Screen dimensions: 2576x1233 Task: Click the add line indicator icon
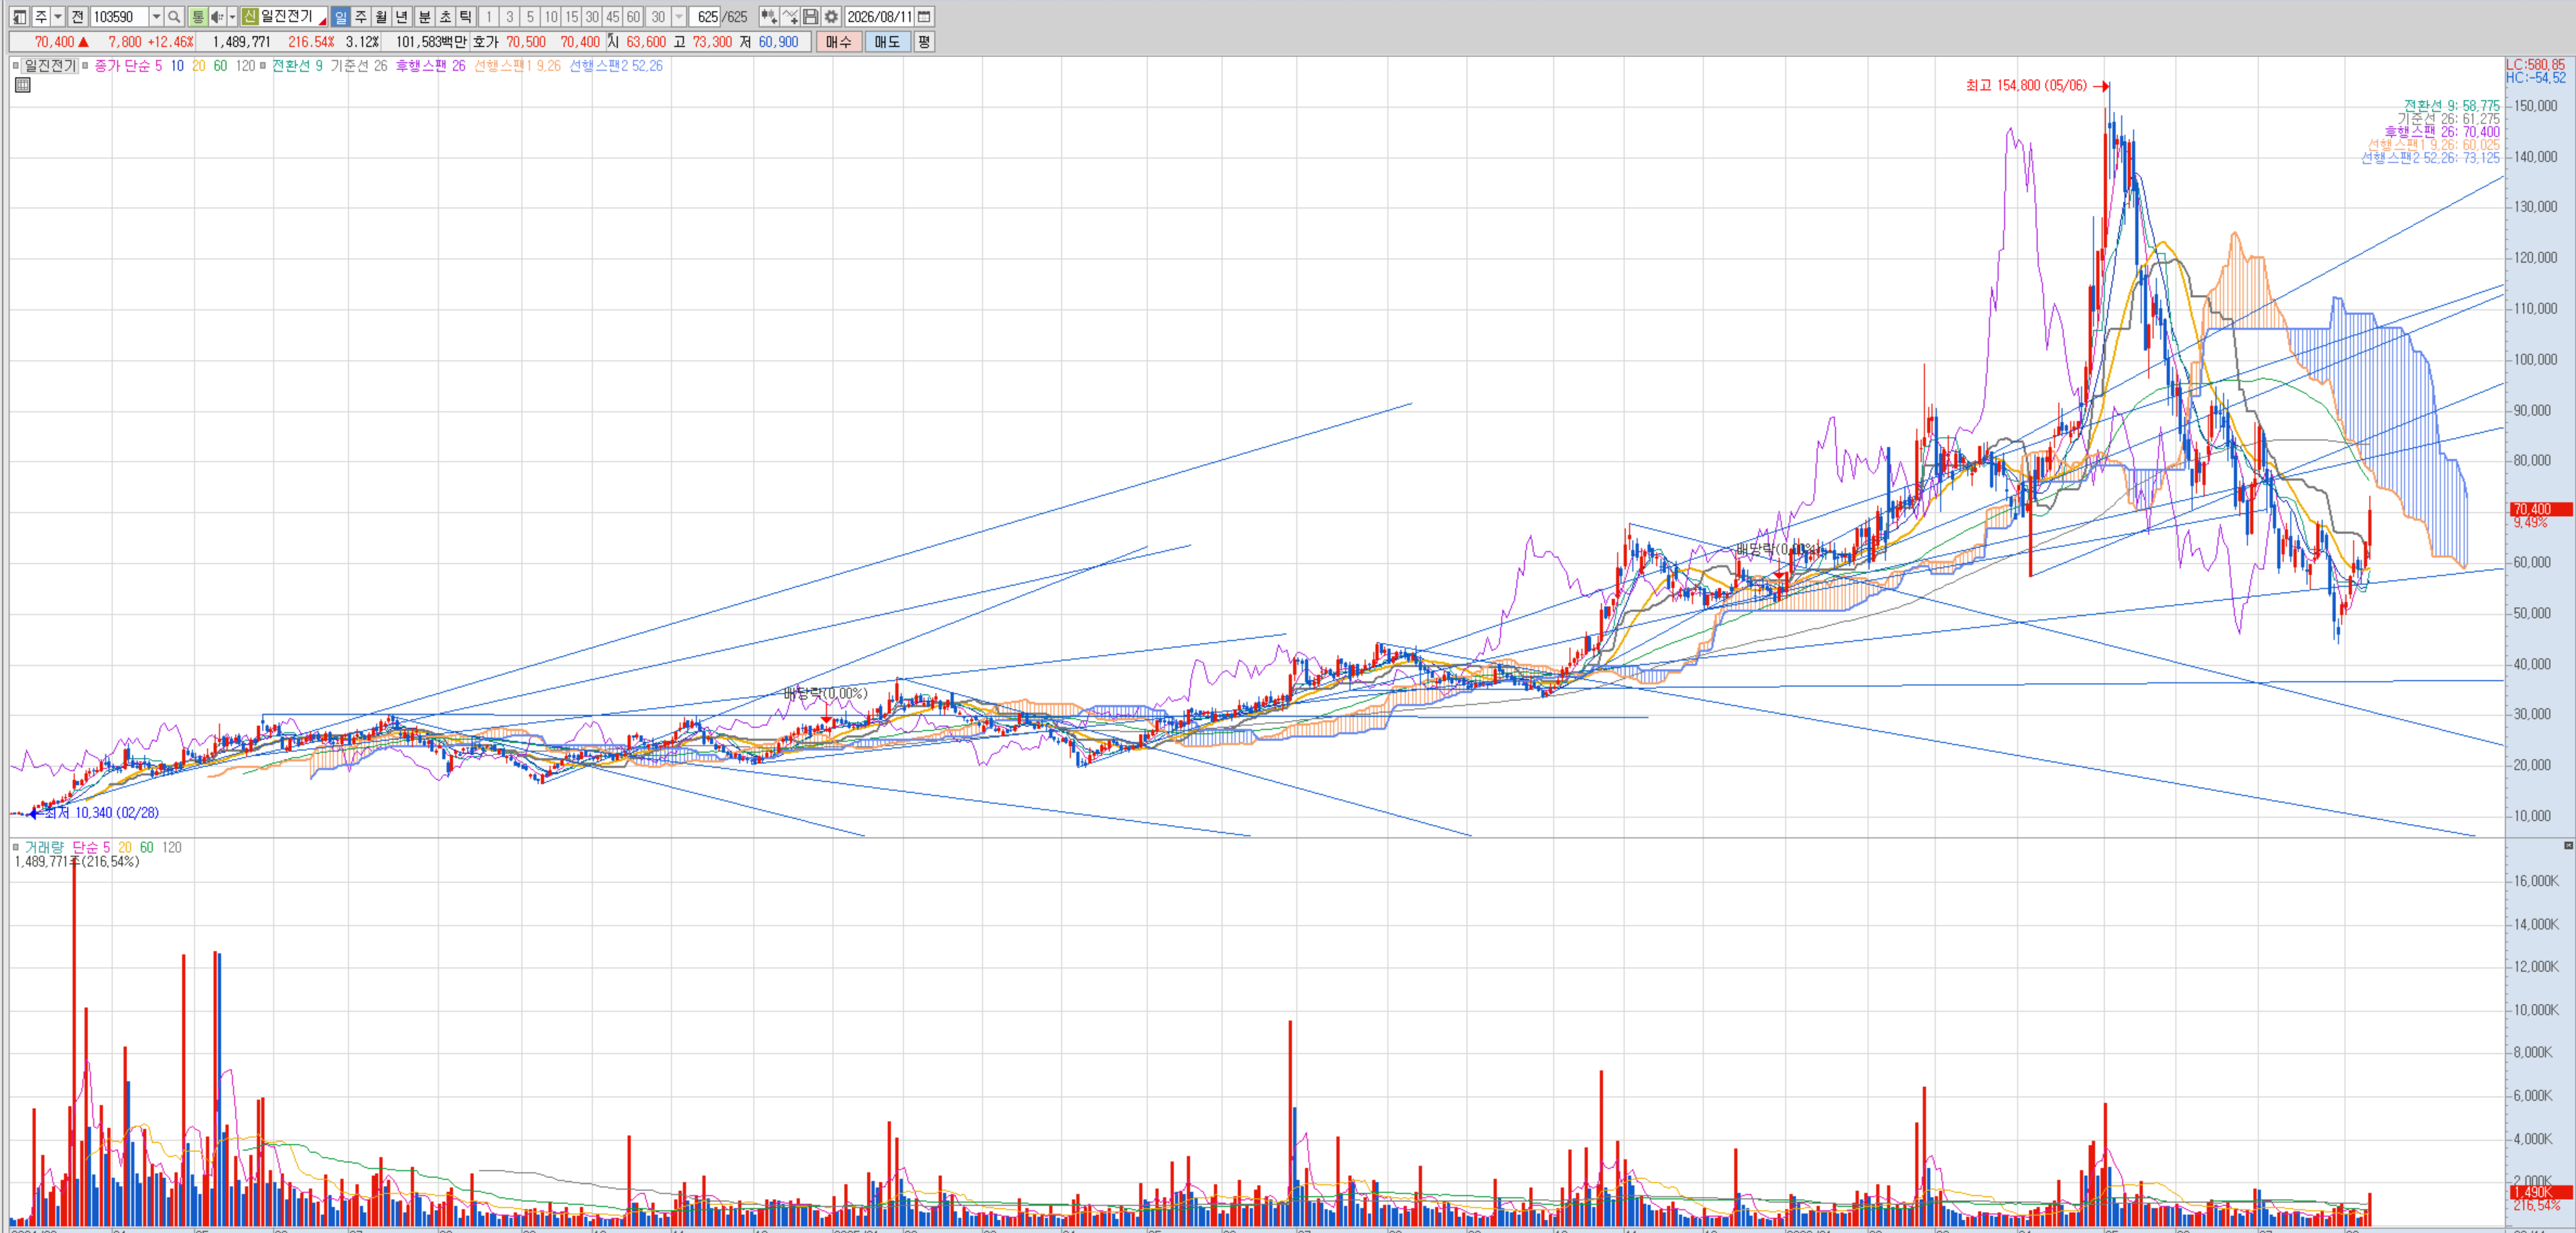click(790, 16)
